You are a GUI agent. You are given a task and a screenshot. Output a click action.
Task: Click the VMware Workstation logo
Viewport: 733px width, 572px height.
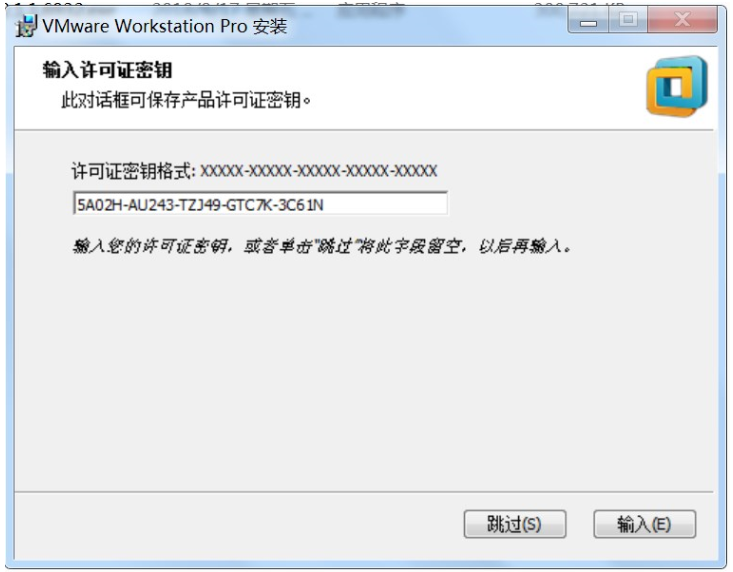pos(677,86)
